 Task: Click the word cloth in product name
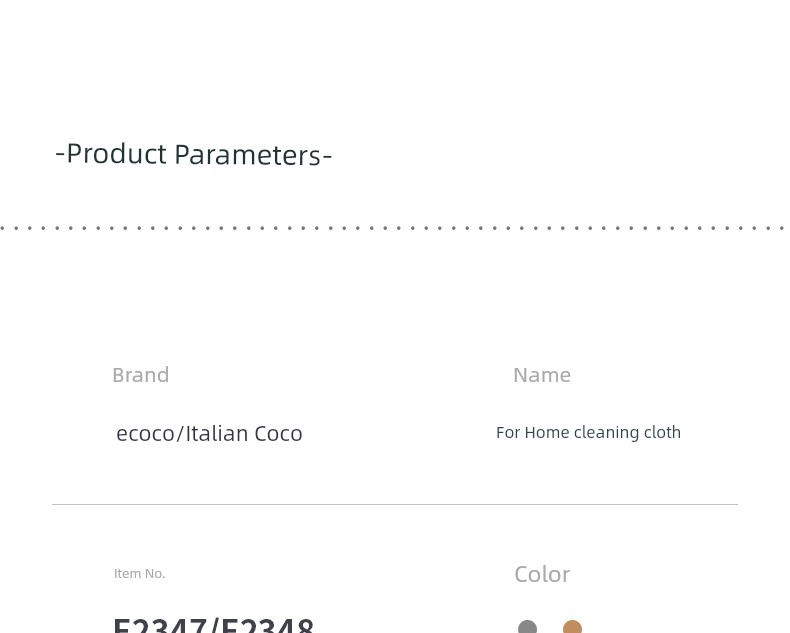663,432
